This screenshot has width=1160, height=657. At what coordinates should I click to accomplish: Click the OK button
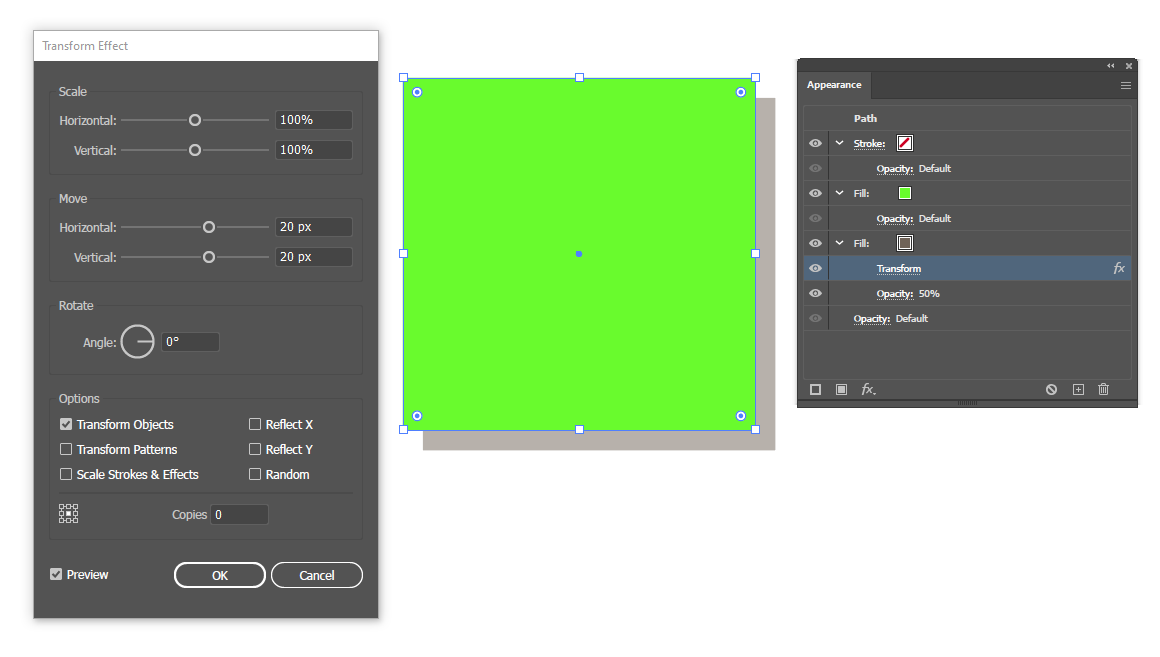[220, 575]
